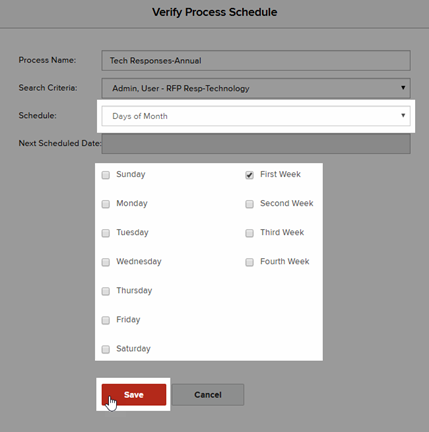The image size is (429, 432).
Task: Check the Sunday checkbox
Action: (106, 175)
